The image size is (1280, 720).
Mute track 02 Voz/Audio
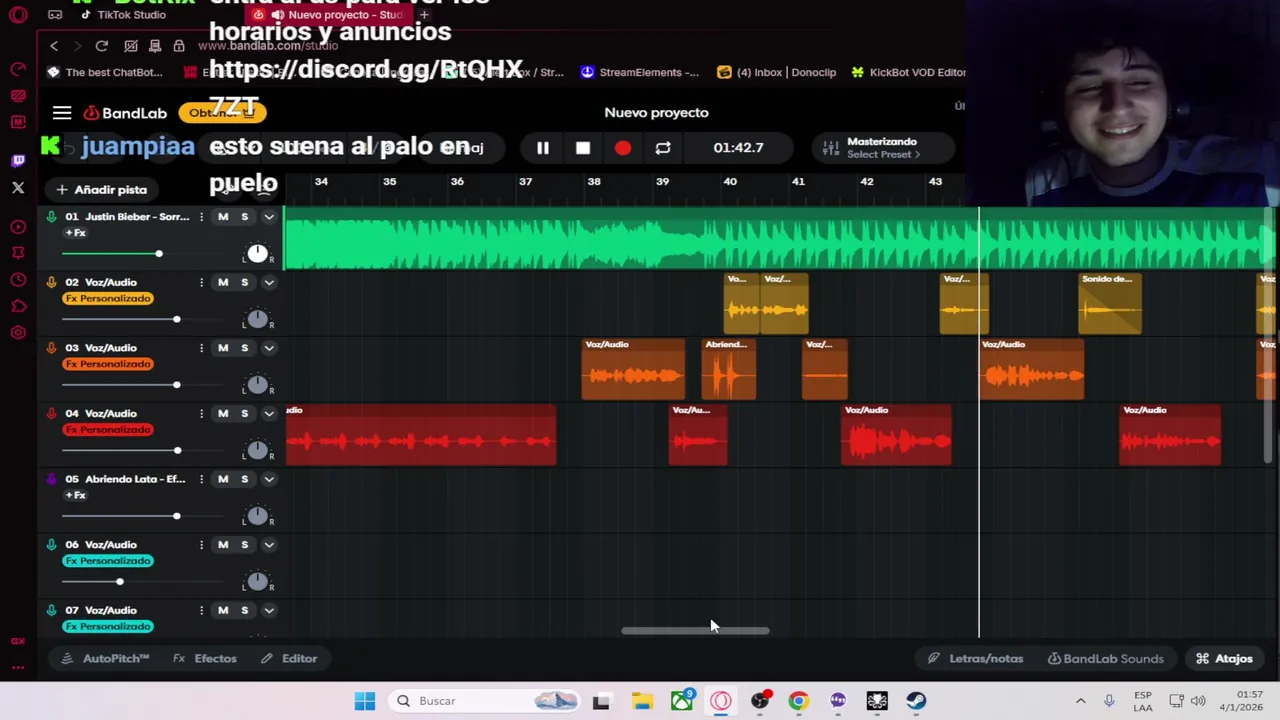[223, 282]
